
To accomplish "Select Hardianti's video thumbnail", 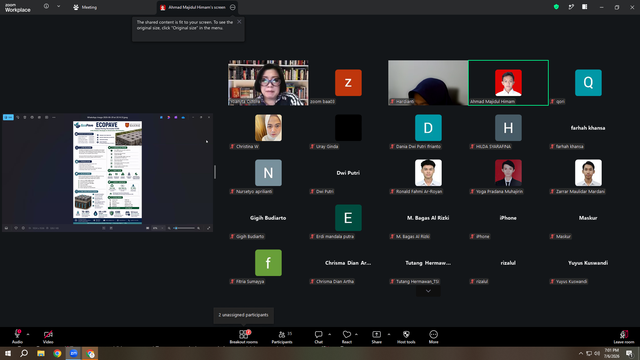I will pos(428,83).
